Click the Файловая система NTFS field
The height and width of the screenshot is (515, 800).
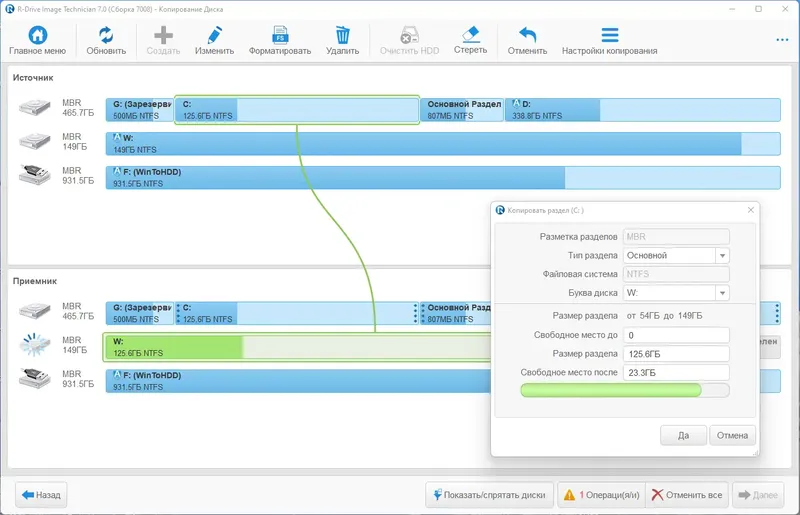tap(676, 274)
